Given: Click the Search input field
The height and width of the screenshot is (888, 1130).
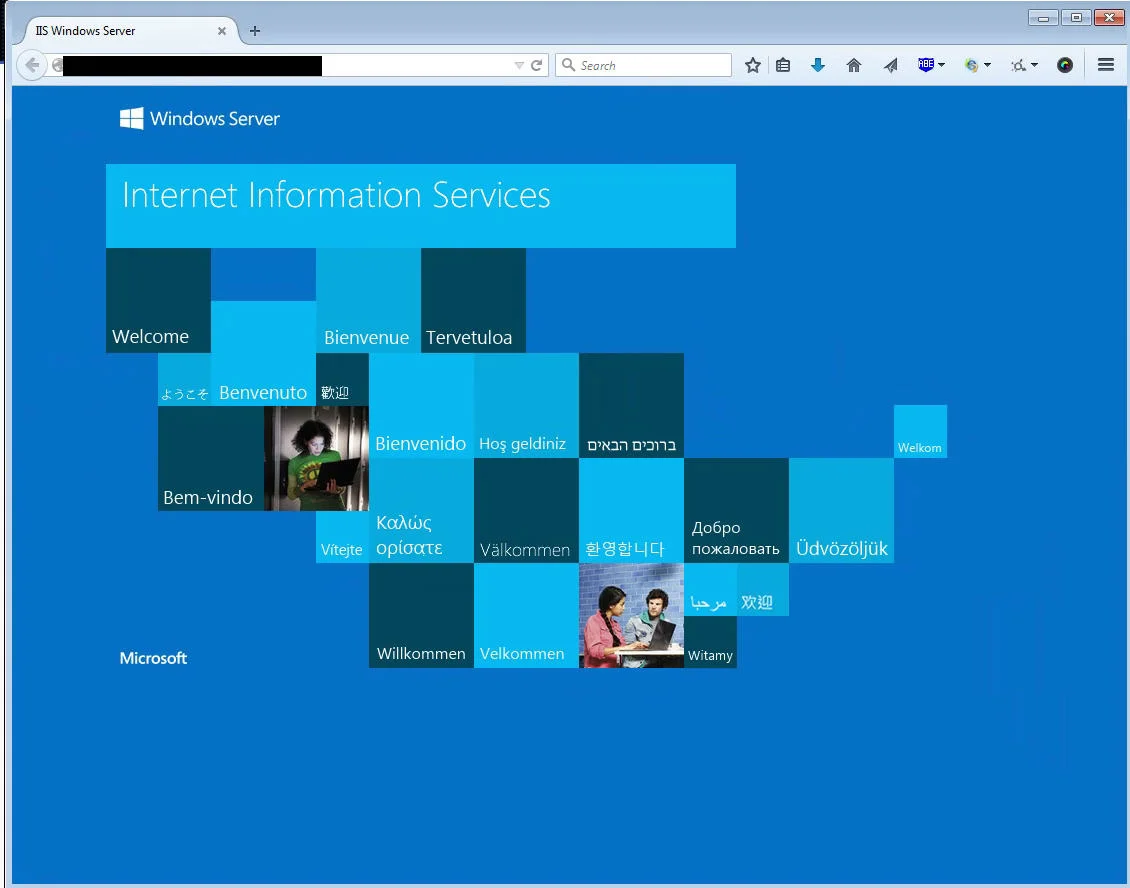Looking at the screenshot, I should pos(644,65).
